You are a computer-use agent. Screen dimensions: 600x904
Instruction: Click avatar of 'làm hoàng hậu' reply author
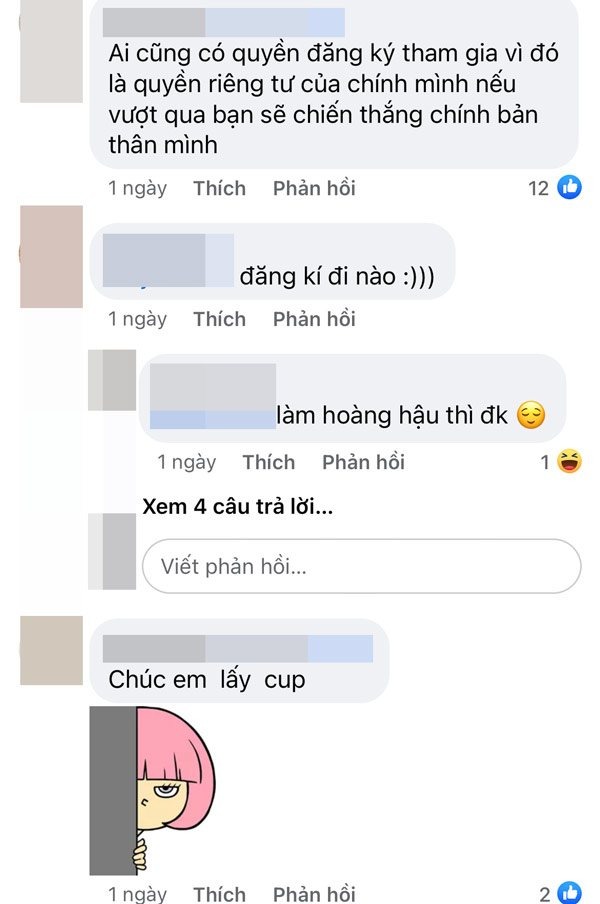(112, 380)
